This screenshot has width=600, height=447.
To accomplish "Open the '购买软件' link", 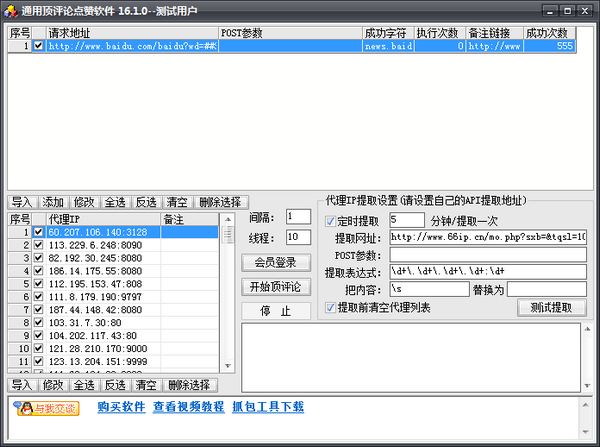I will (x=121, y=407).
